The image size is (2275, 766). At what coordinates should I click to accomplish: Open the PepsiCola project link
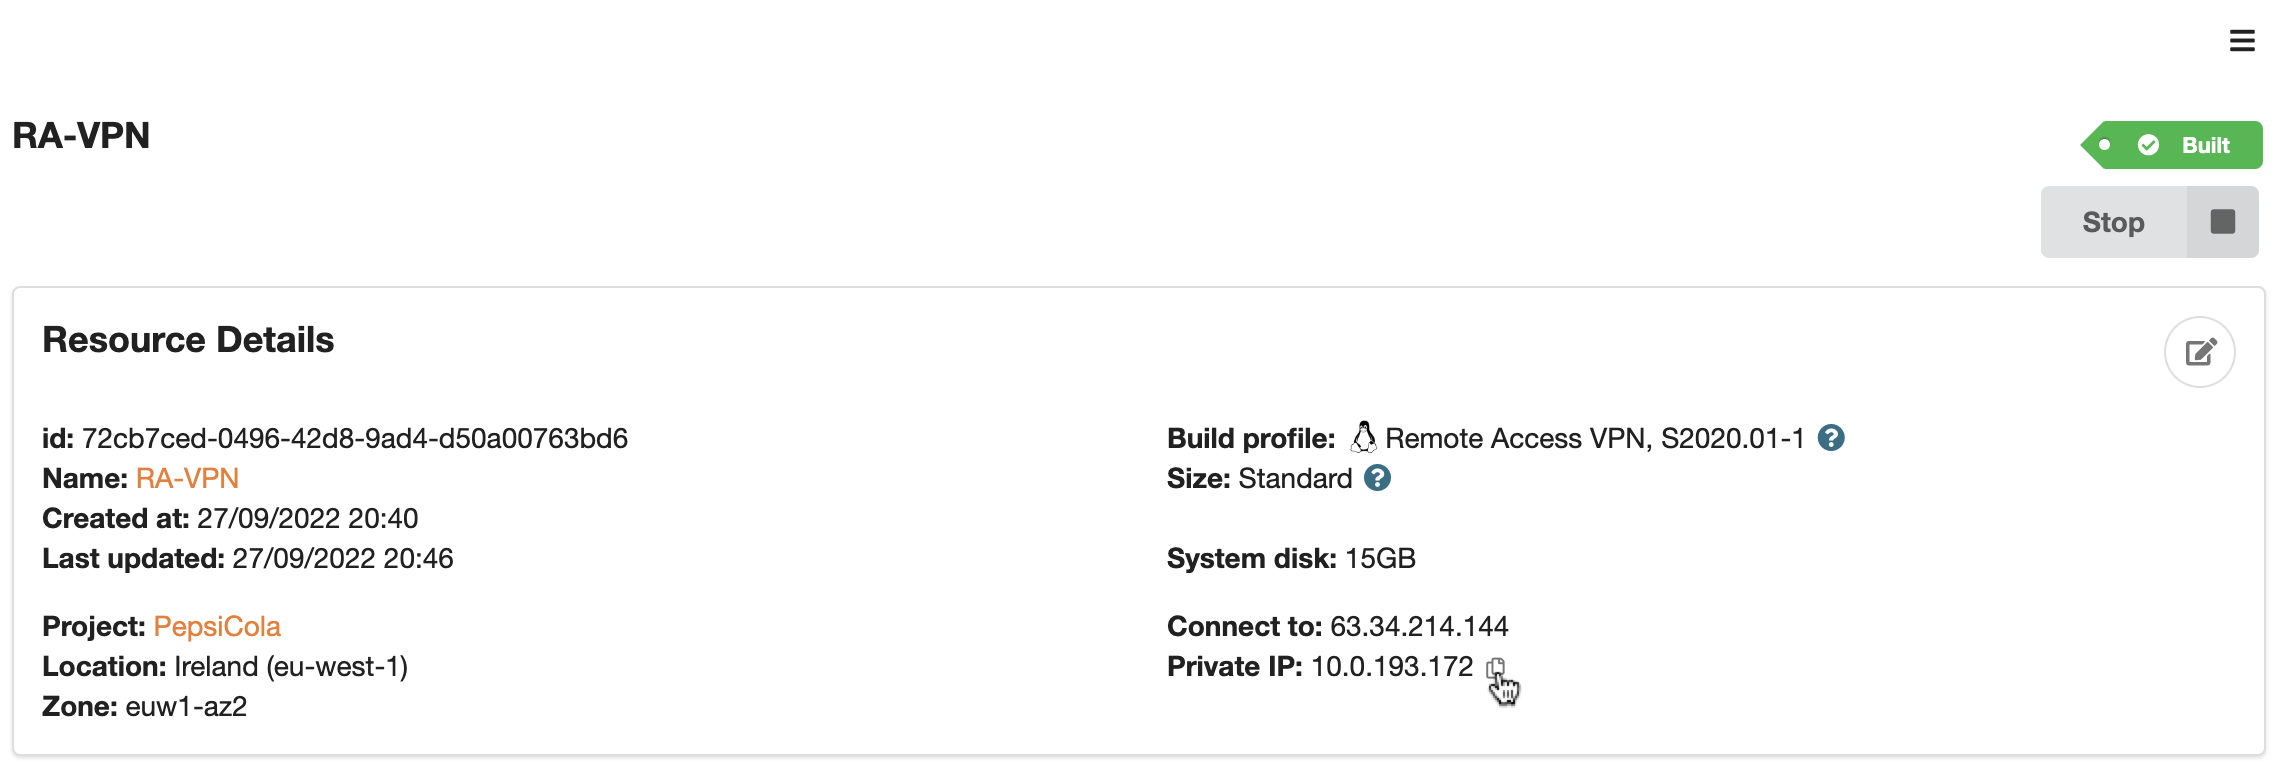tap(216, 626)
